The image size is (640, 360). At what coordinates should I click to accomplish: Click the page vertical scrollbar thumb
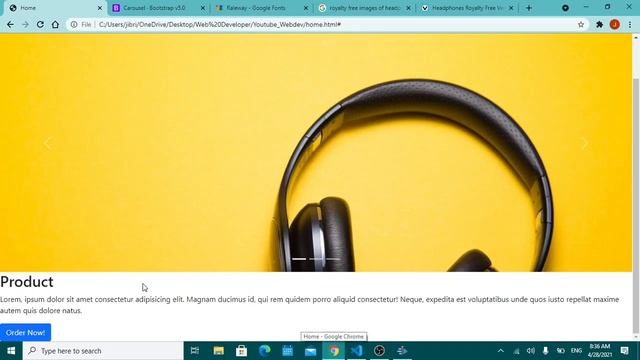click(x=636, y=206)
